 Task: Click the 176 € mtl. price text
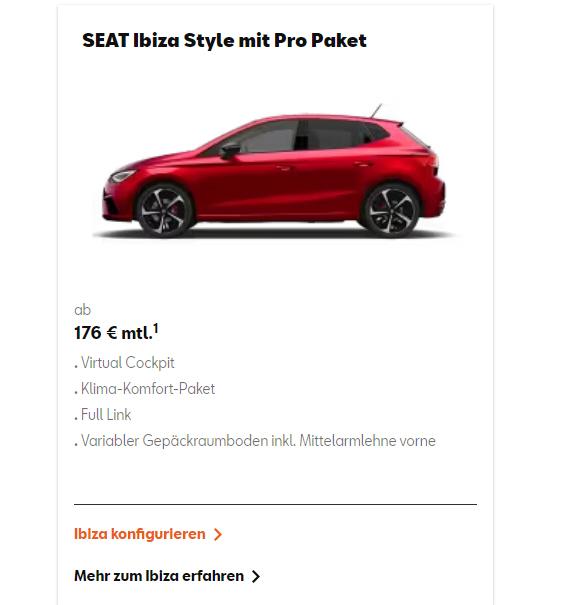(x=113, y=333)
